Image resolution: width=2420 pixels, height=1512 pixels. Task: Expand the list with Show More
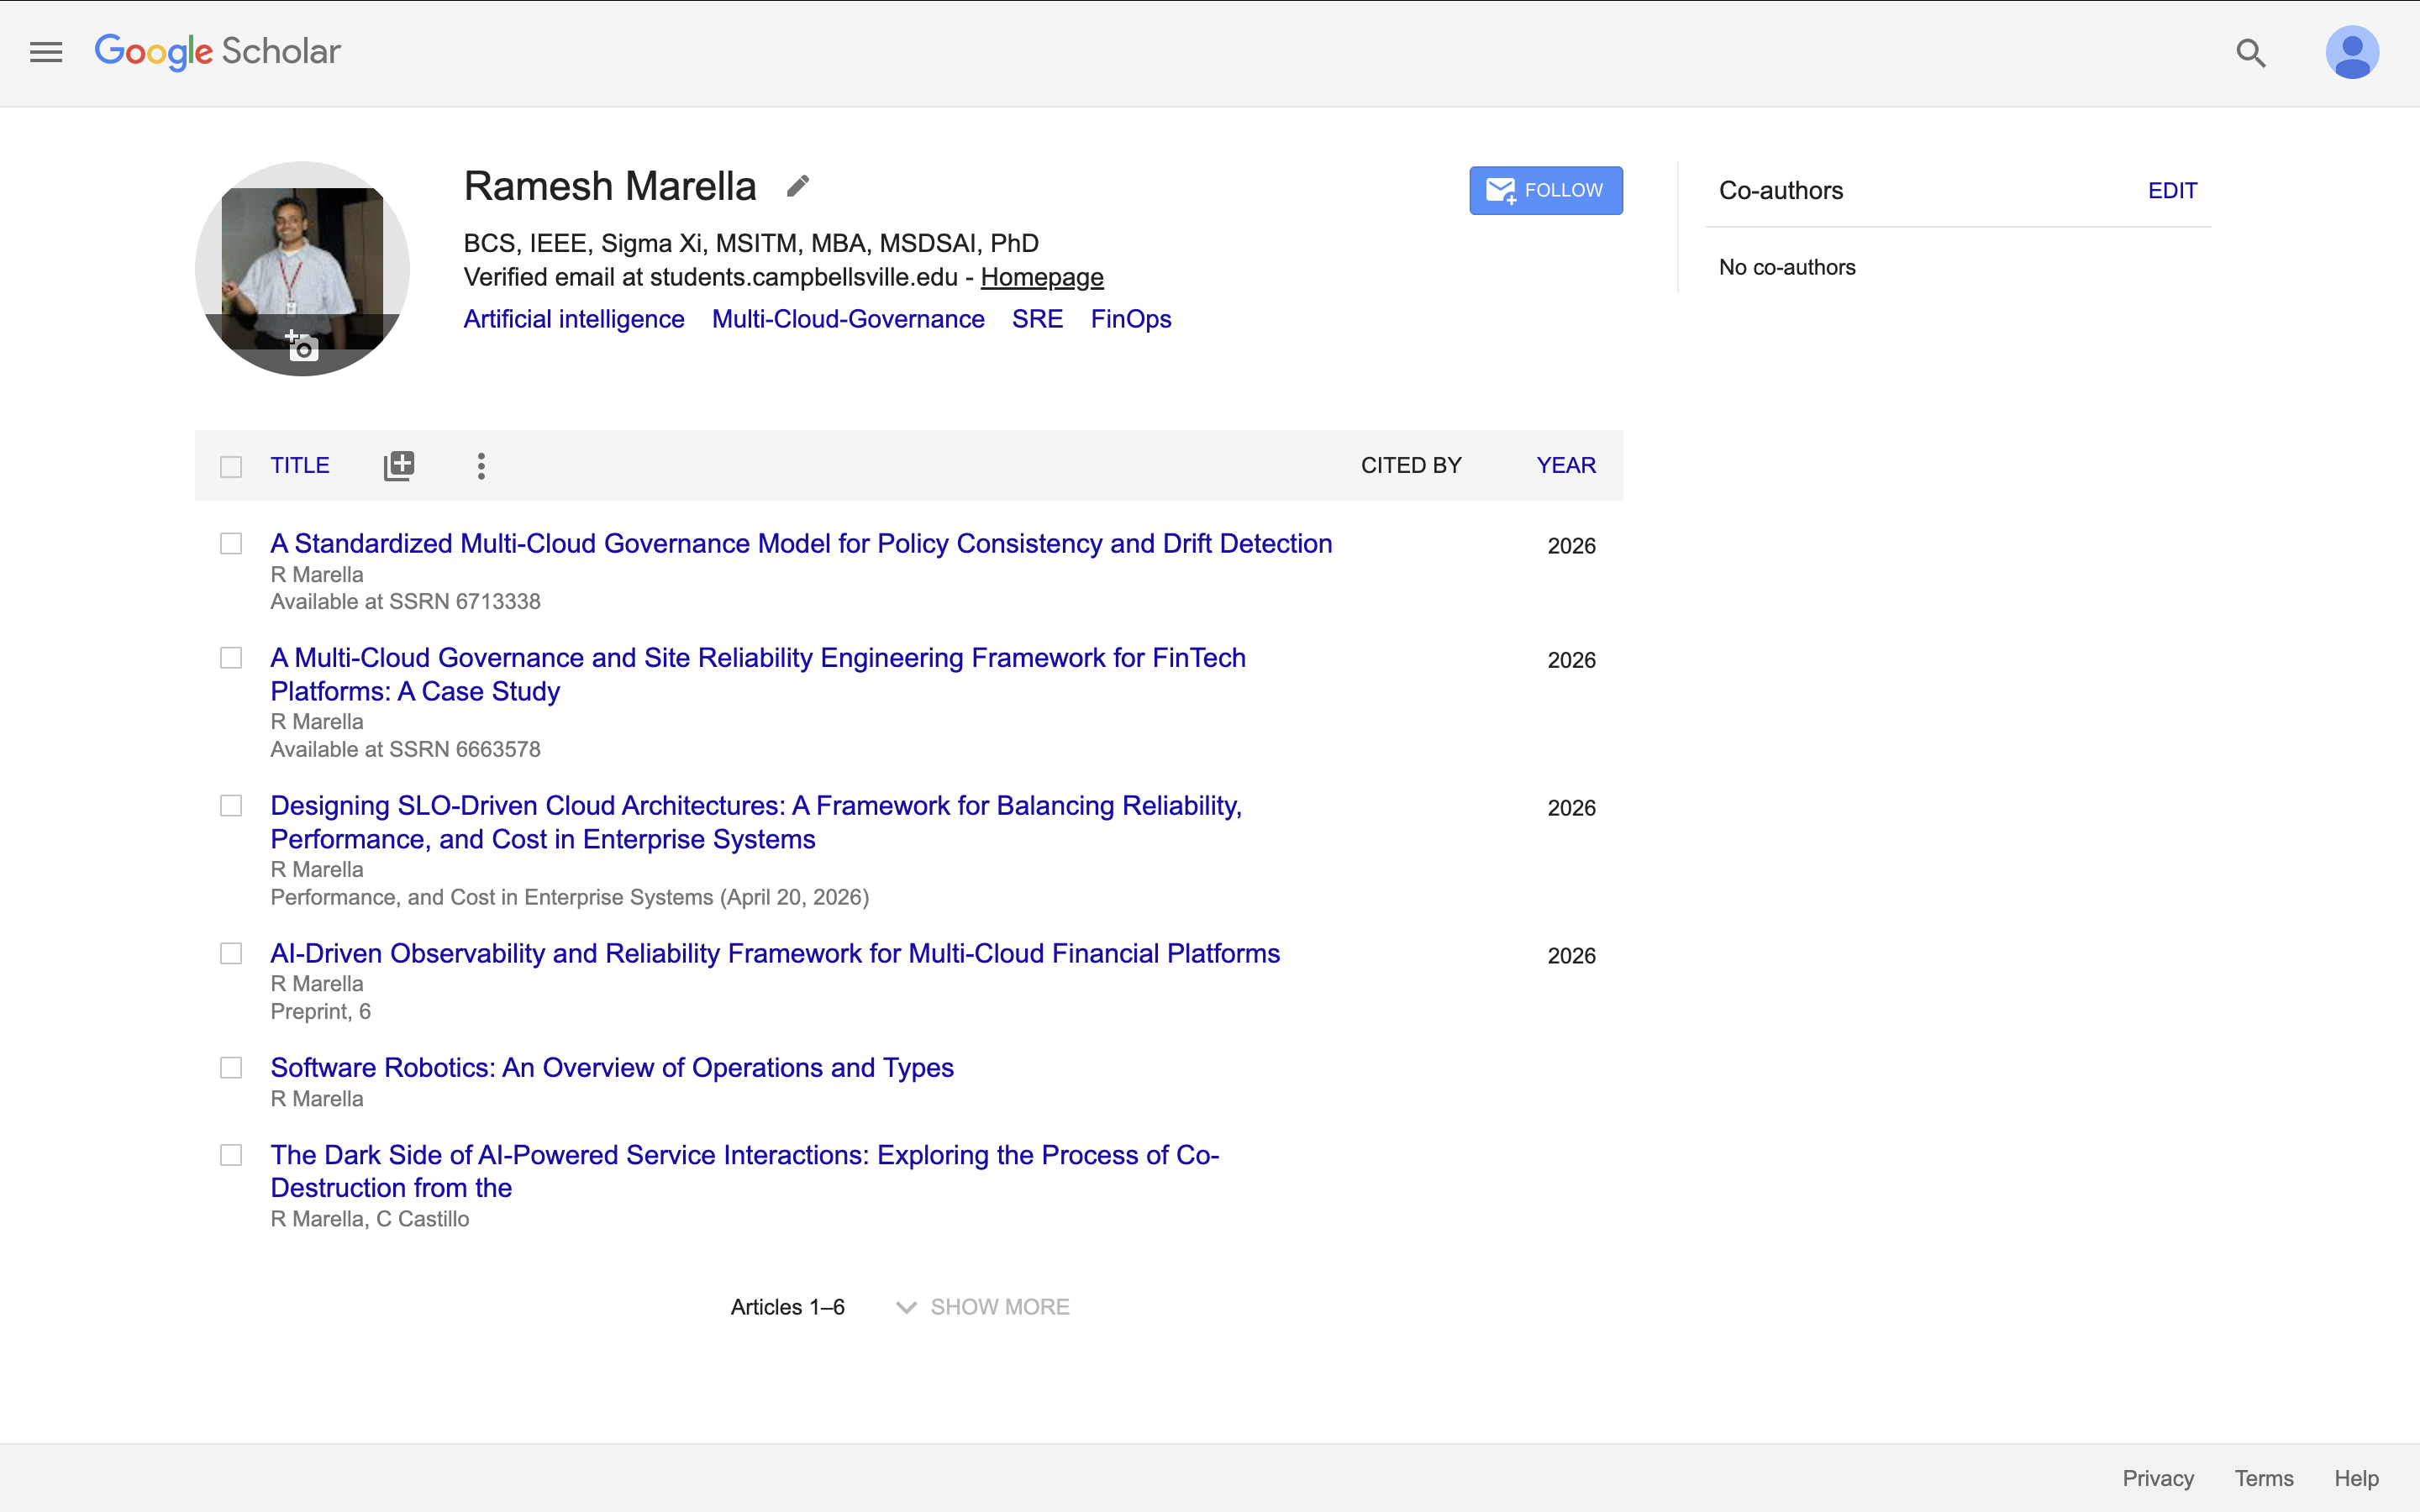pos(983,1307)
